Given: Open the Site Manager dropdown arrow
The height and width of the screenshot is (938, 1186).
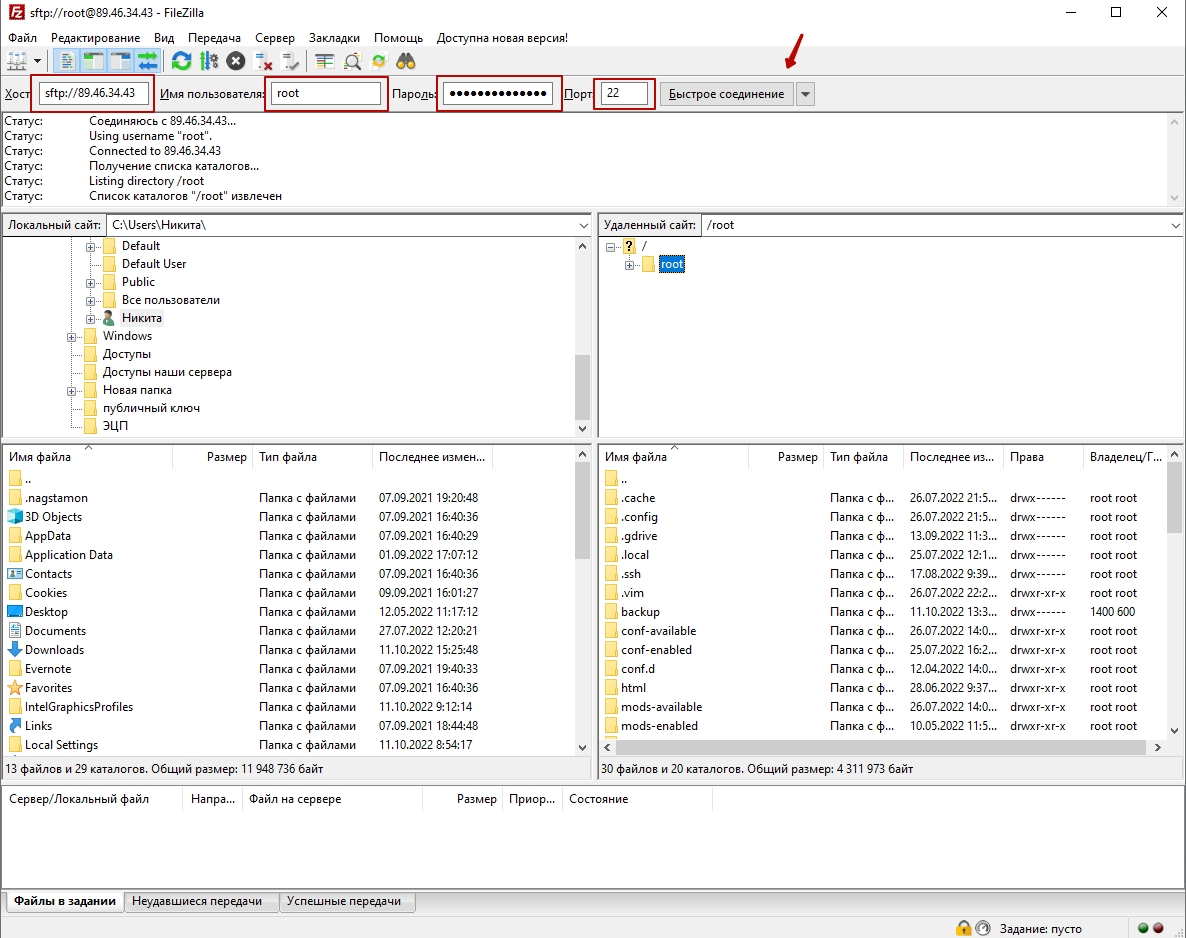Looking at the screenshot, I should (37, 61).
